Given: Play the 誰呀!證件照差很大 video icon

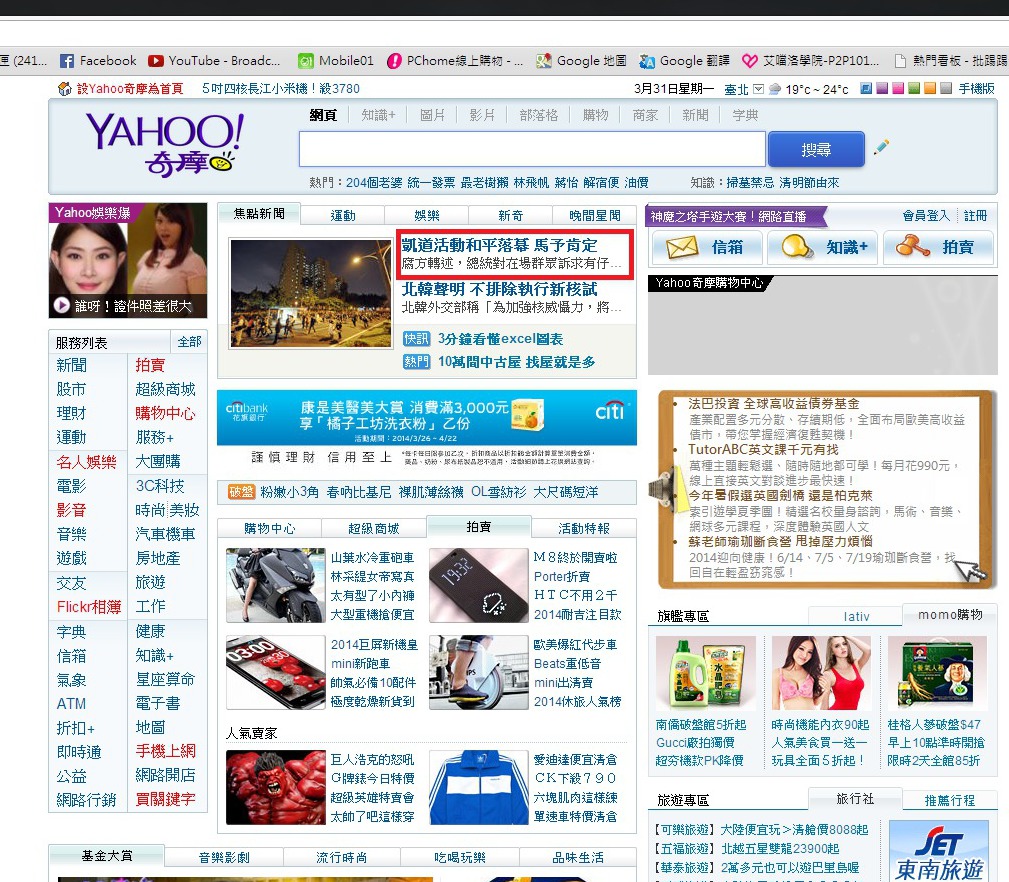Looking at the screenshot, I should [62, 305].
